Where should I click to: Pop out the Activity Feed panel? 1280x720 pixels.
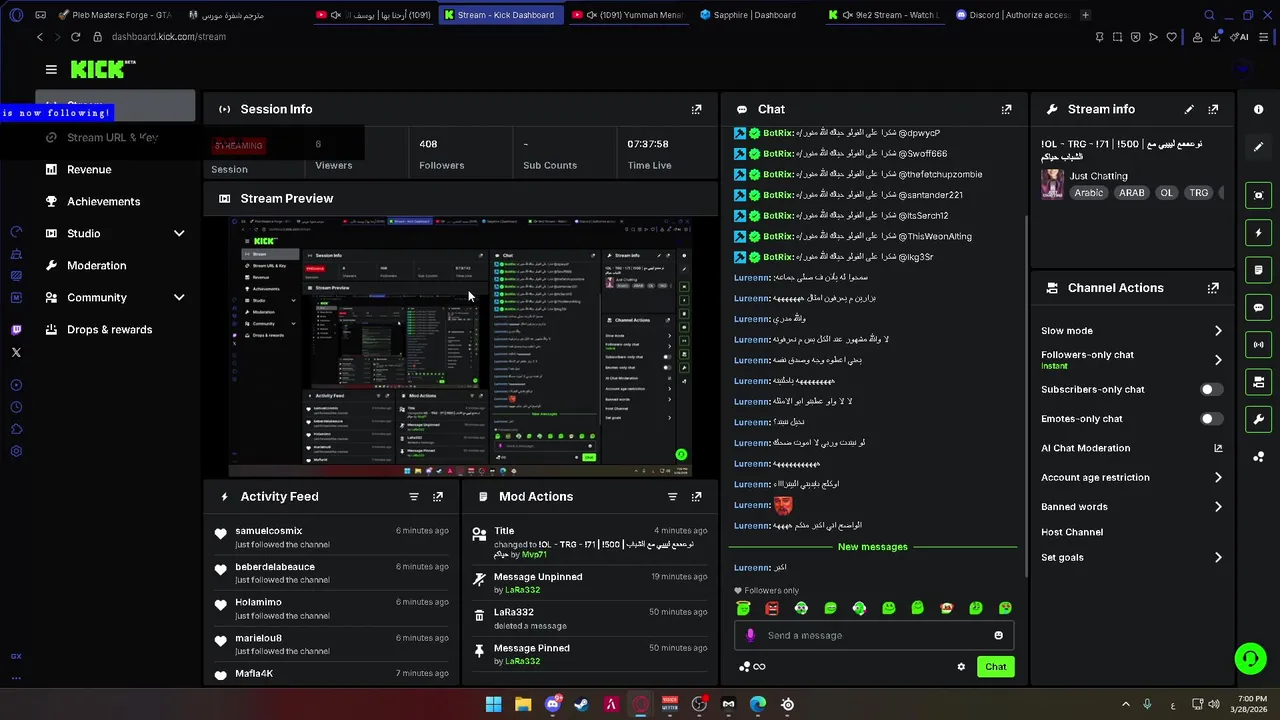click(437, 496)
